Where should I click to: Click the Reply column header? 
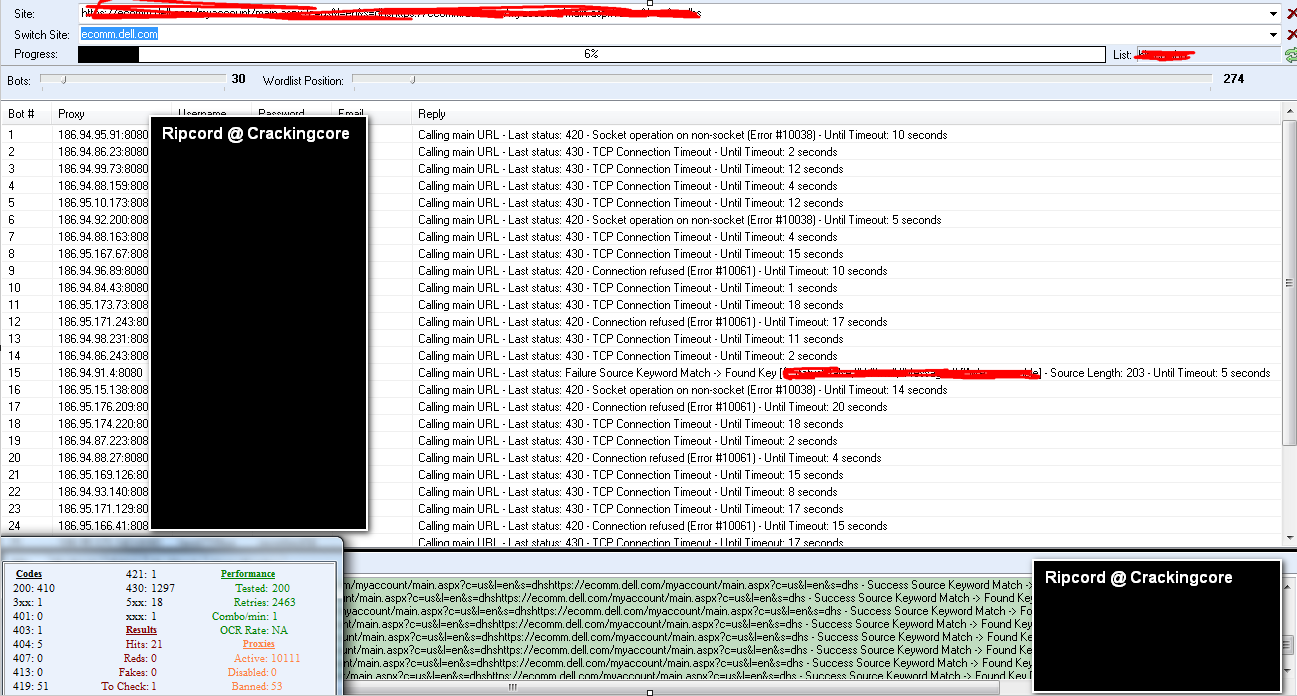coord(846,114)
